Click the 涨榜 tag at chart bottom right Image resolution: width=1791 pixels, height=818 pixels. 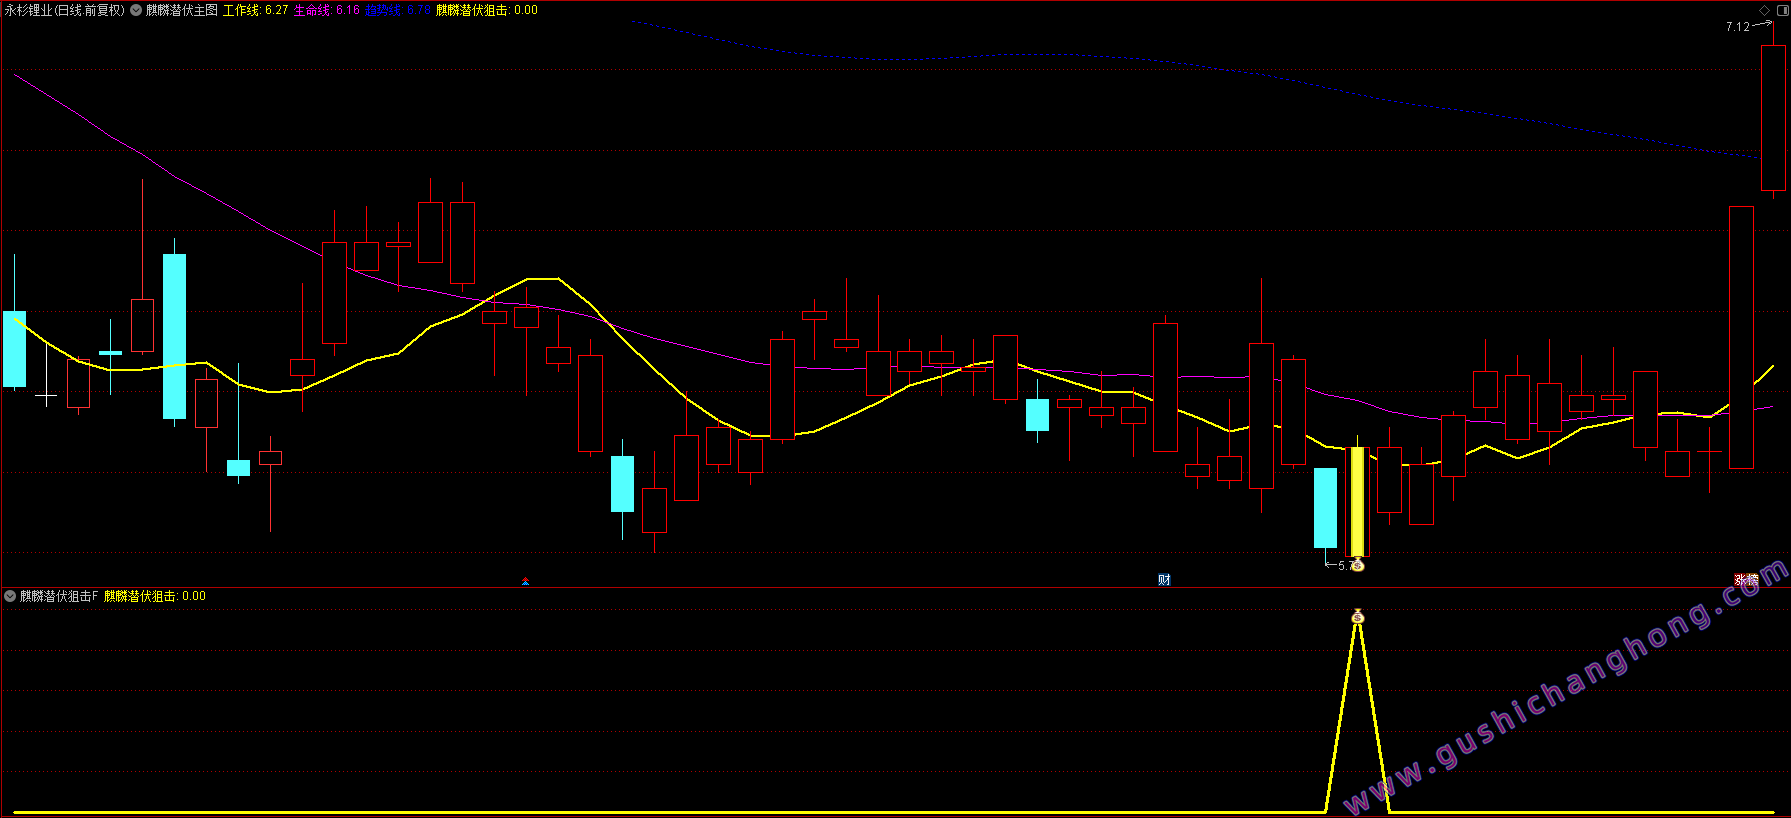(x=1746, y=580)
